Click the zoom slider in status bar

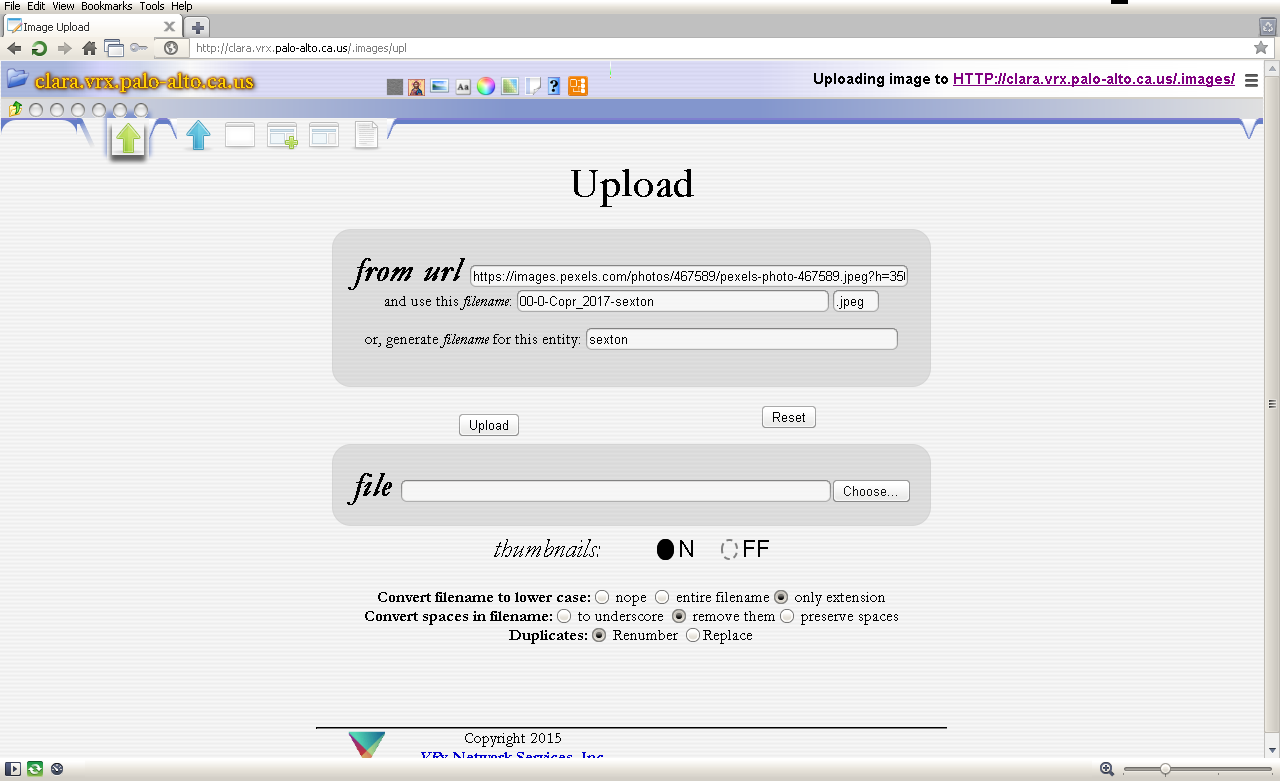[1165, 769]
